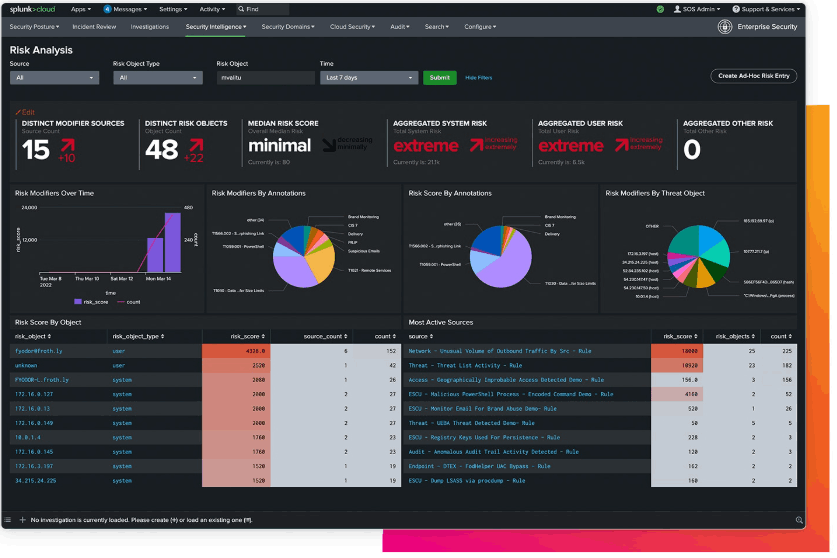Expand the Activity dropdown

[212, 9]
